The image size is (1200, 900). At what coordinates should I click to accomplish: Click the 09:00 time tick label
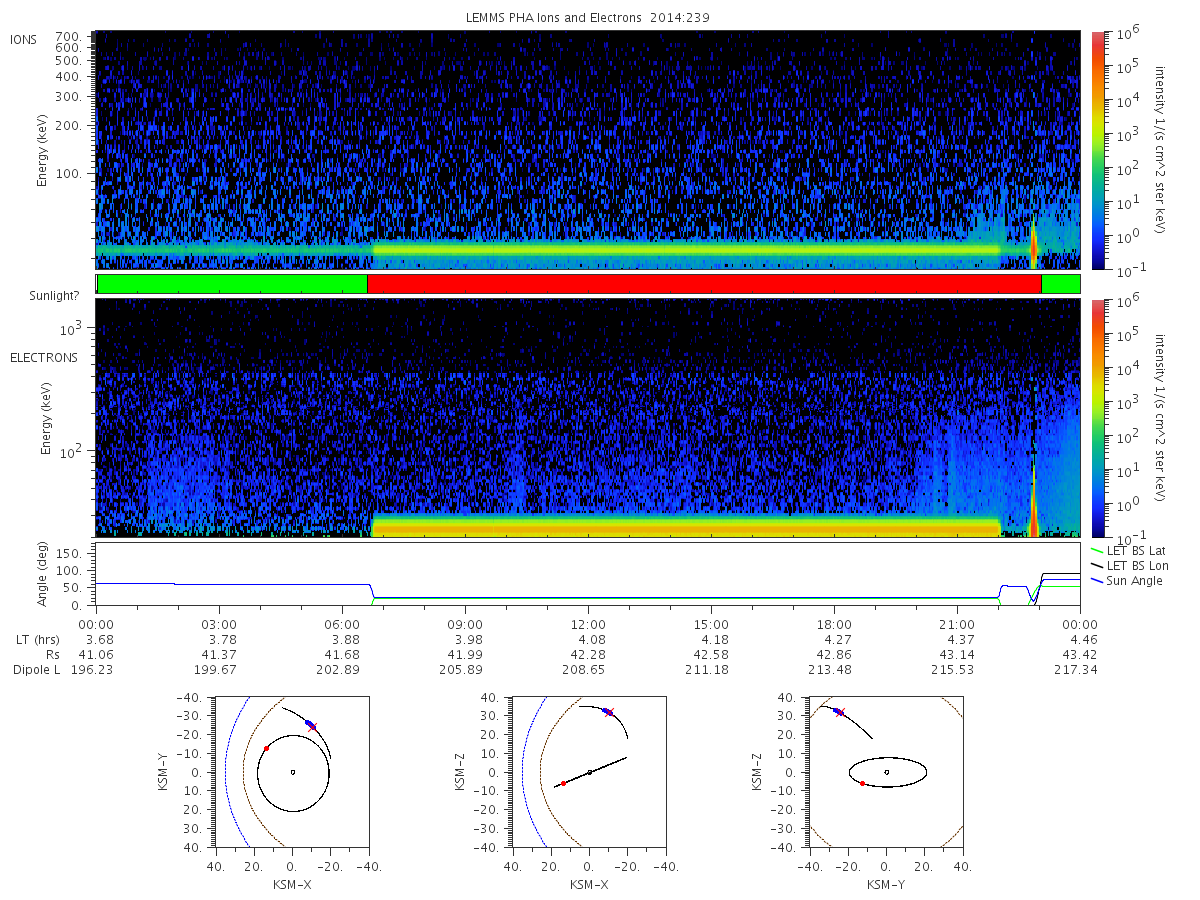[x=465, y=625]
